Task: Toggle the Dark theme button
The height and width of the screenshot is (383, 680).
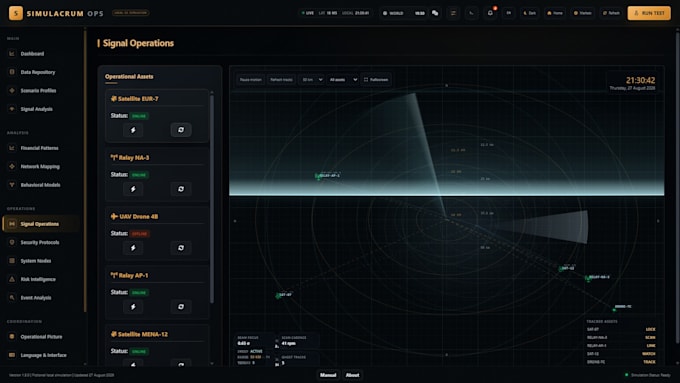Action: [530, 13]
